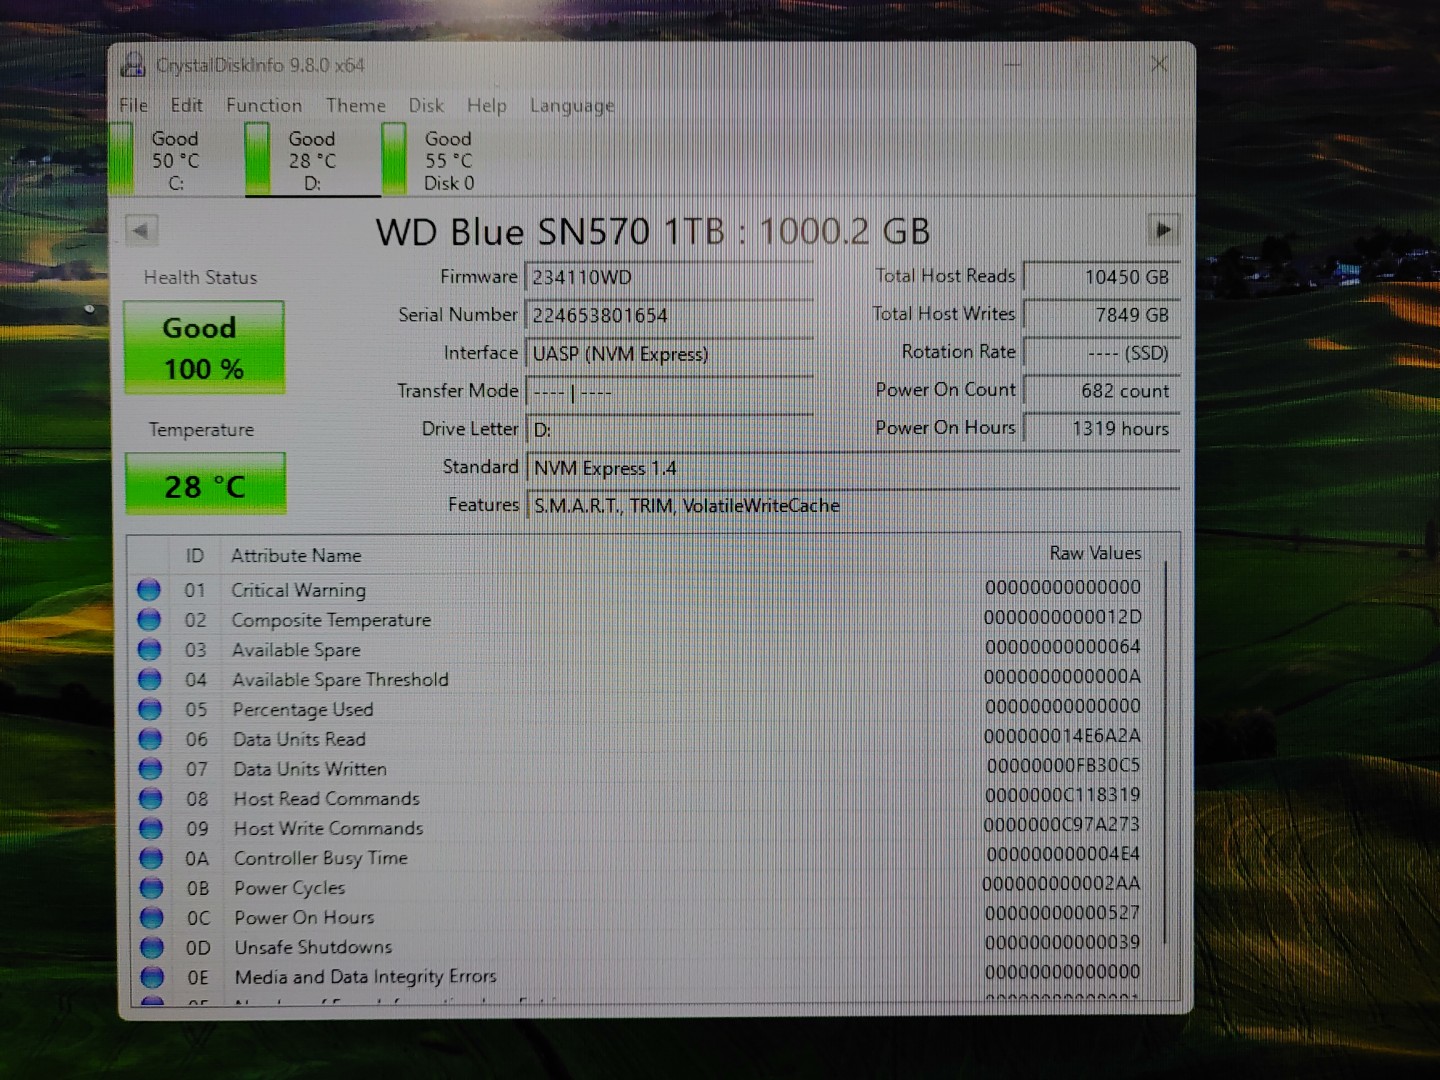Click green status bar of Disk 0
This screenshot has width=1440, height=1080.
394,158
